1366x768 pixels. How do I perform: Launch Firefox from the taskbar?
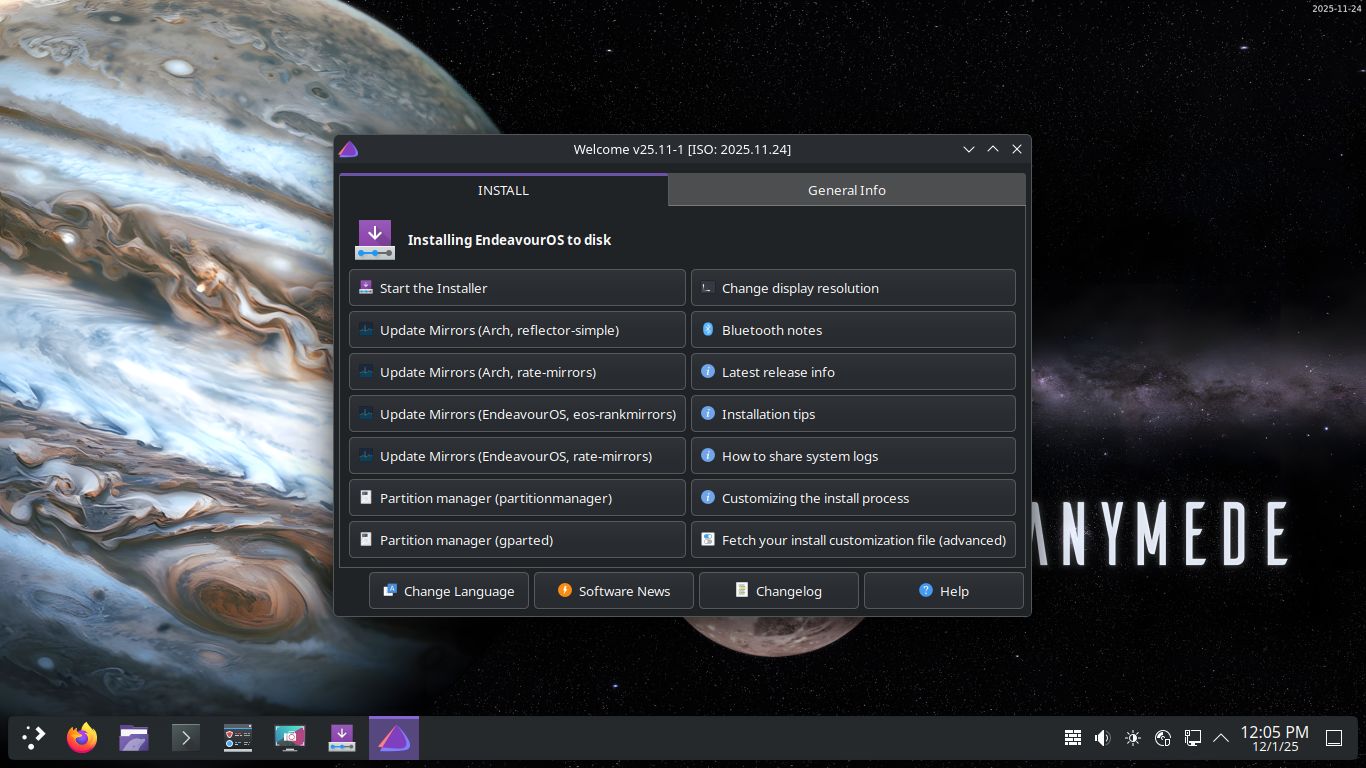point(82,738)
